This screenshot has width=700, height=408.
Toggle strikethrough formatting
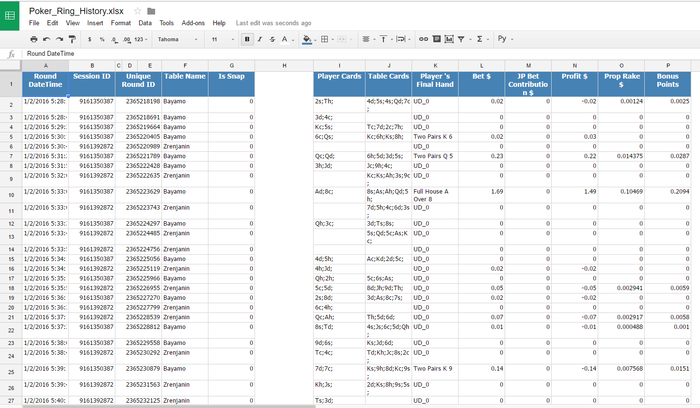tap(275, 39)
